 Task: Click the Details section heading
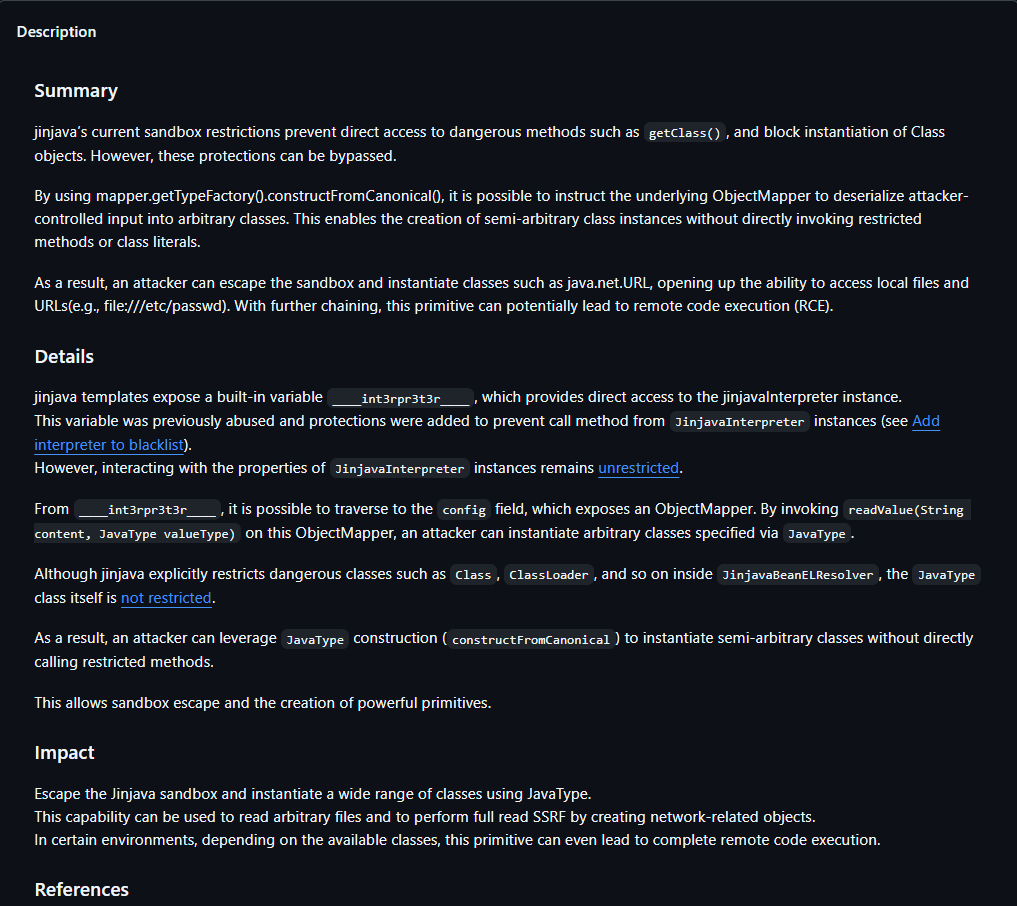(64, 357)
